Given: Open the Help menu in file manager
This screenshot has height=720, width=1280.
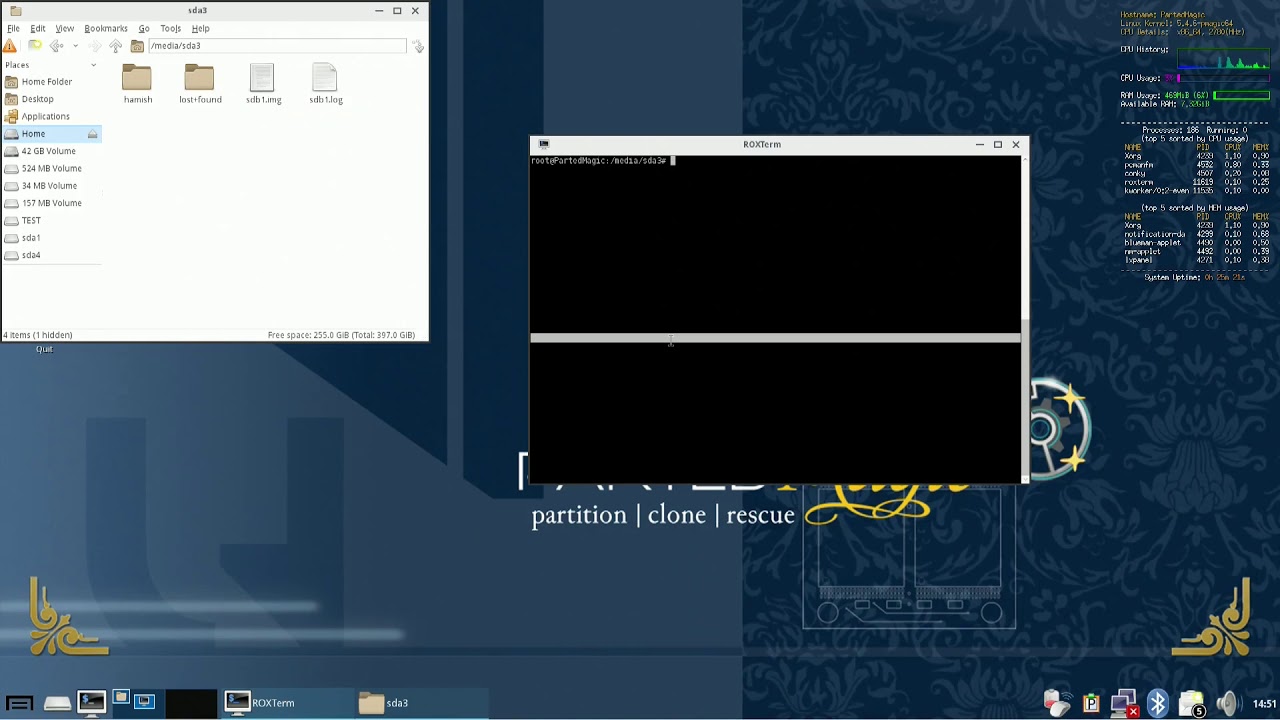Looking at the screenshot, I should tap(200, 28).
